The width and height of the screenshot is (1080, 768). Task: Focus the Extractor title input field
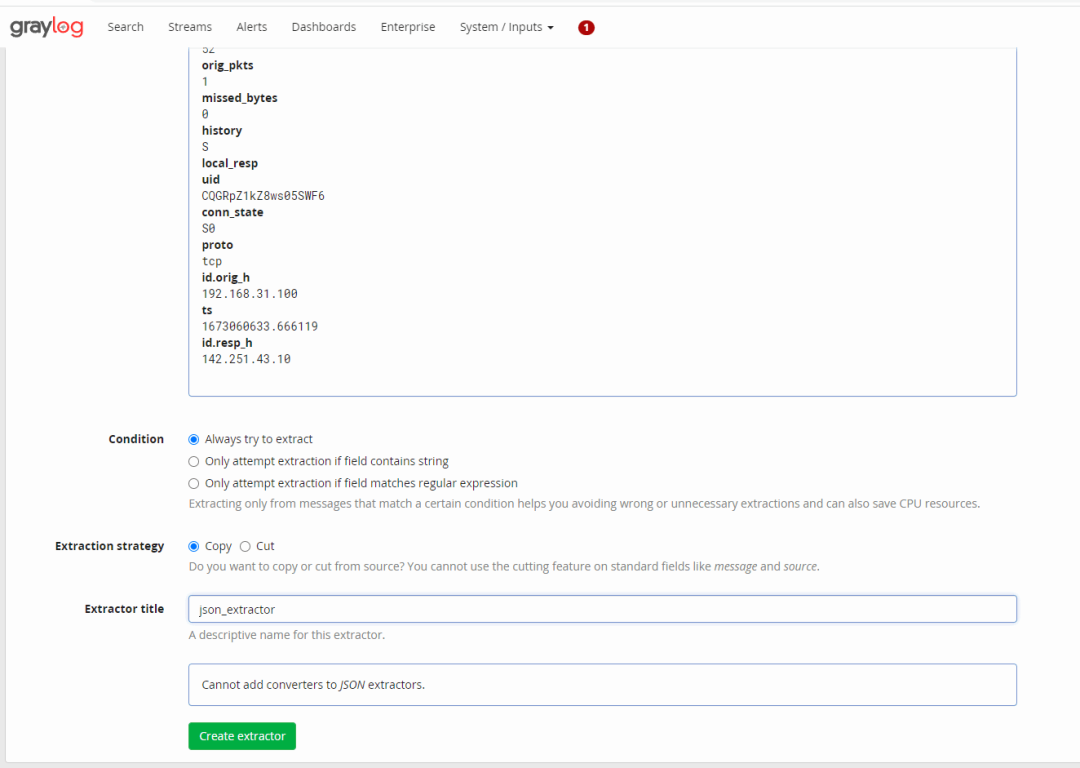pyautogui.click(x=602, y=609)
